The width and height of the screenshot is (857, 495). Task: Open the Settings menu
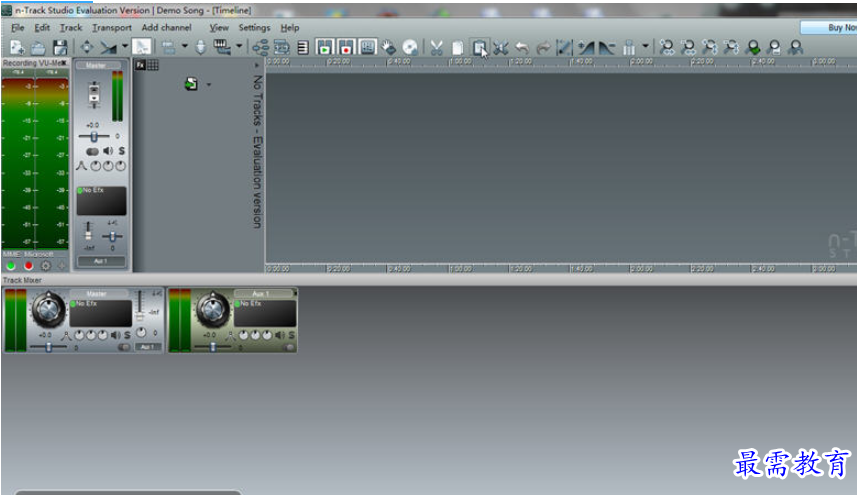[x=254, y=27]
